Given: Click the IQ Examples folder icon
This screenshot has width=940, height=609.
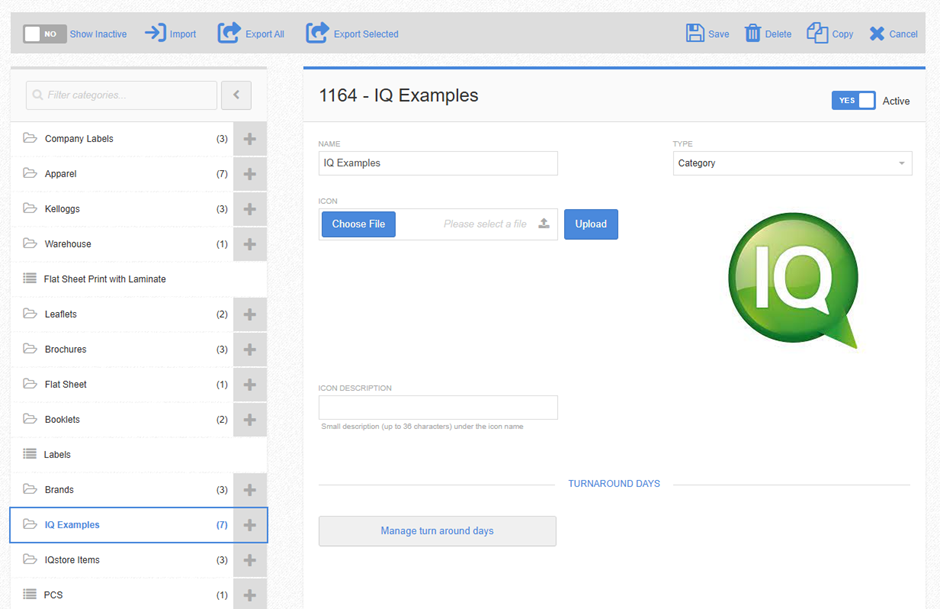Looking at the screenshot, I should pyautogui.click(x=30, y=524).
